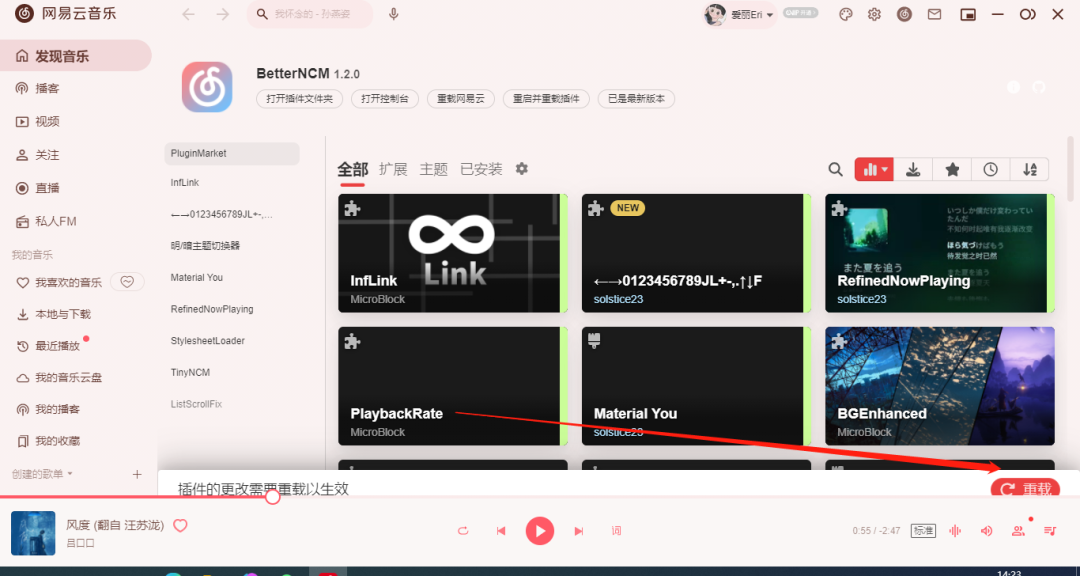Skip to the next track
Screen dimensions: 1080x576
pos(579,531)
